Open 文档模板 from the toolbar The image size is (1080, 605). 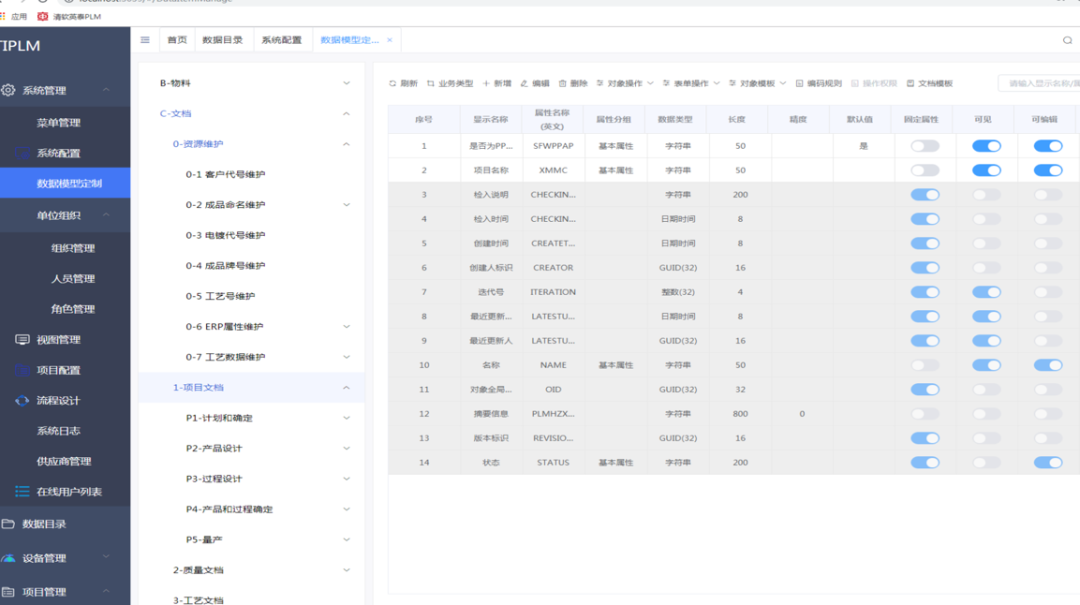tap(929, 83)
